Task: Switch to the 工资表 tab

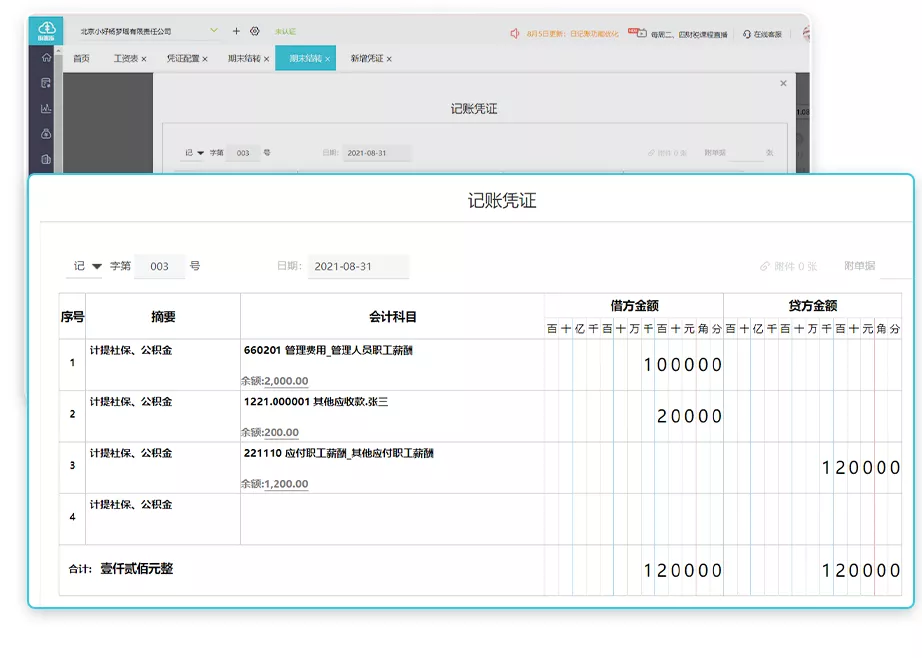Action: [x=127, y=58]
